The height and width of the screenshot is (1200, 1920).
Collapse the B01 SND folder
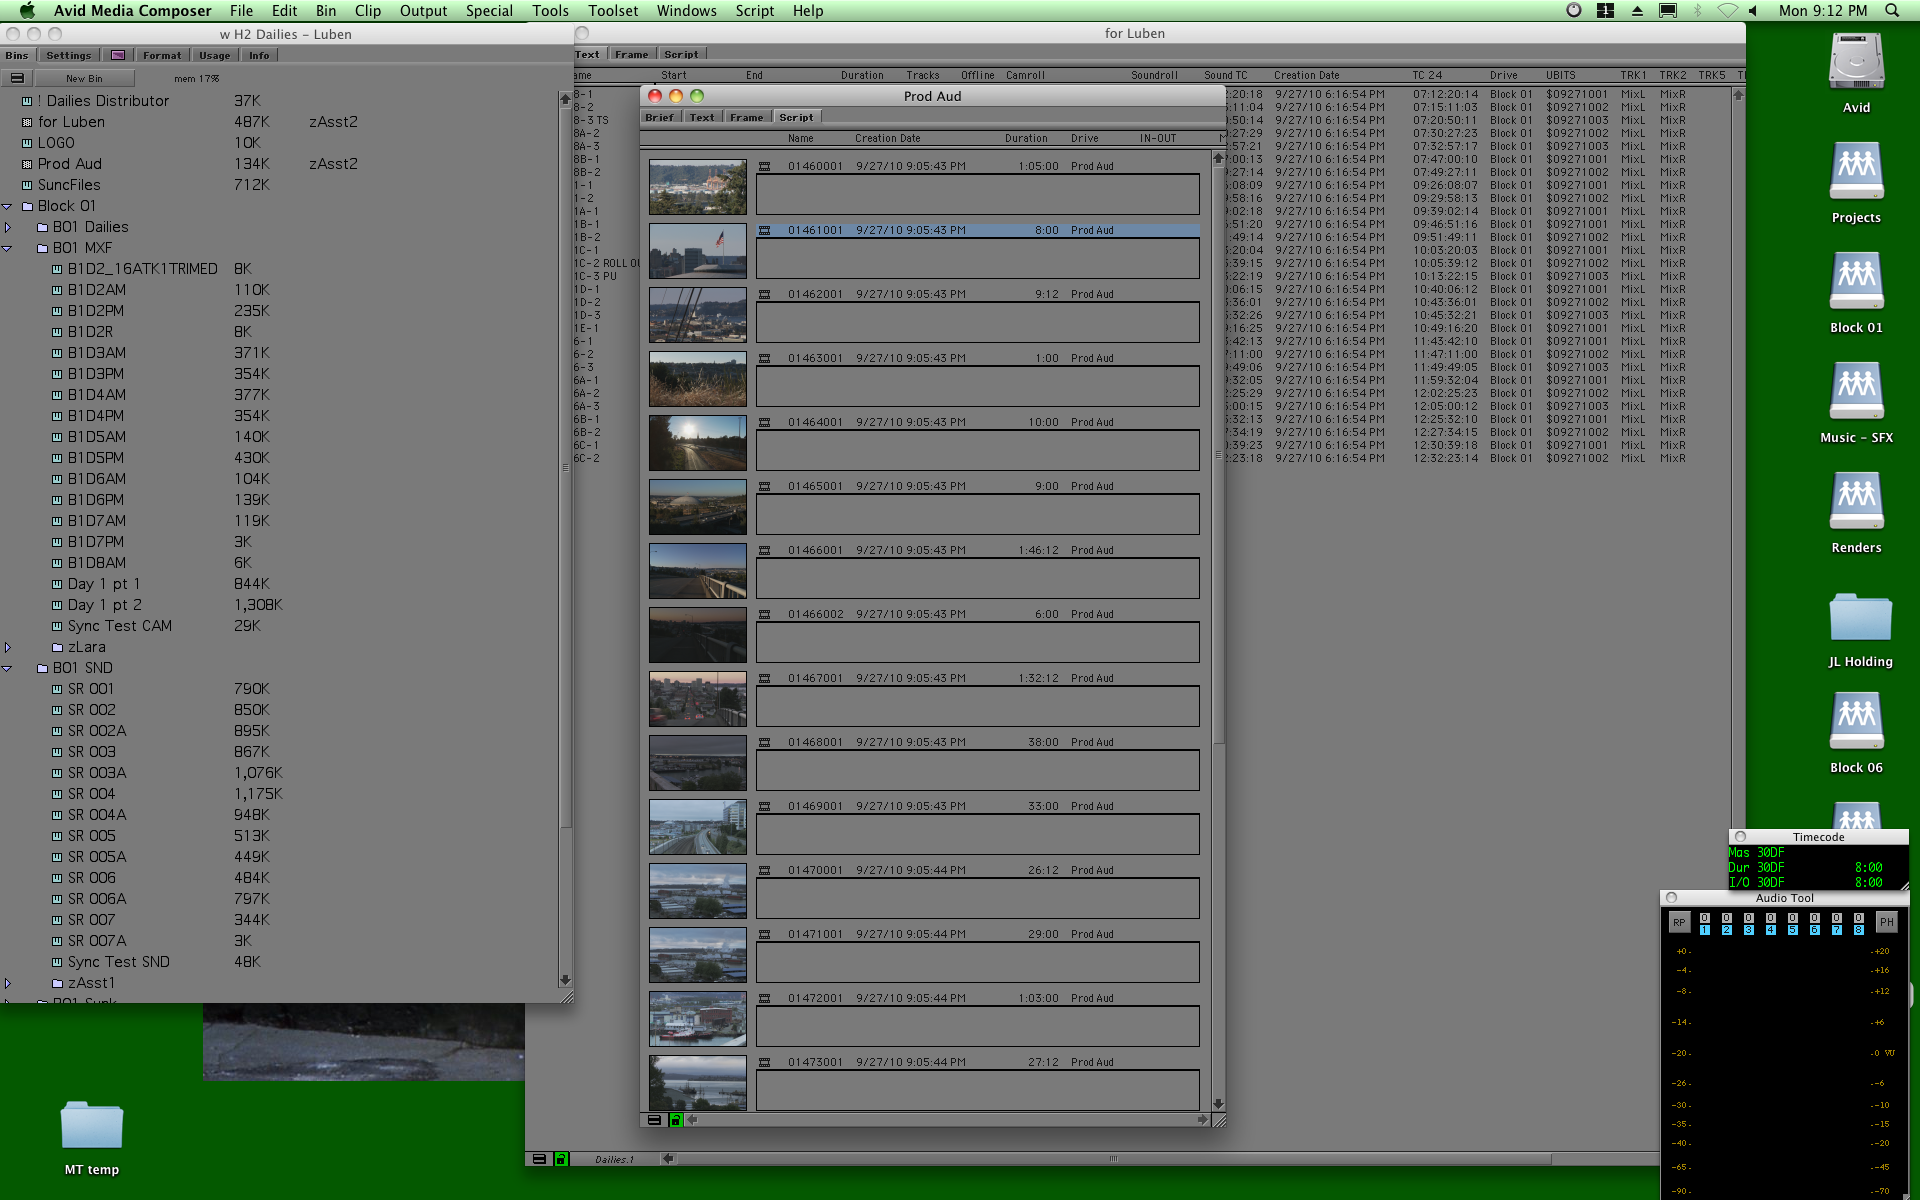pyautogui.click(x=7, y=668)
